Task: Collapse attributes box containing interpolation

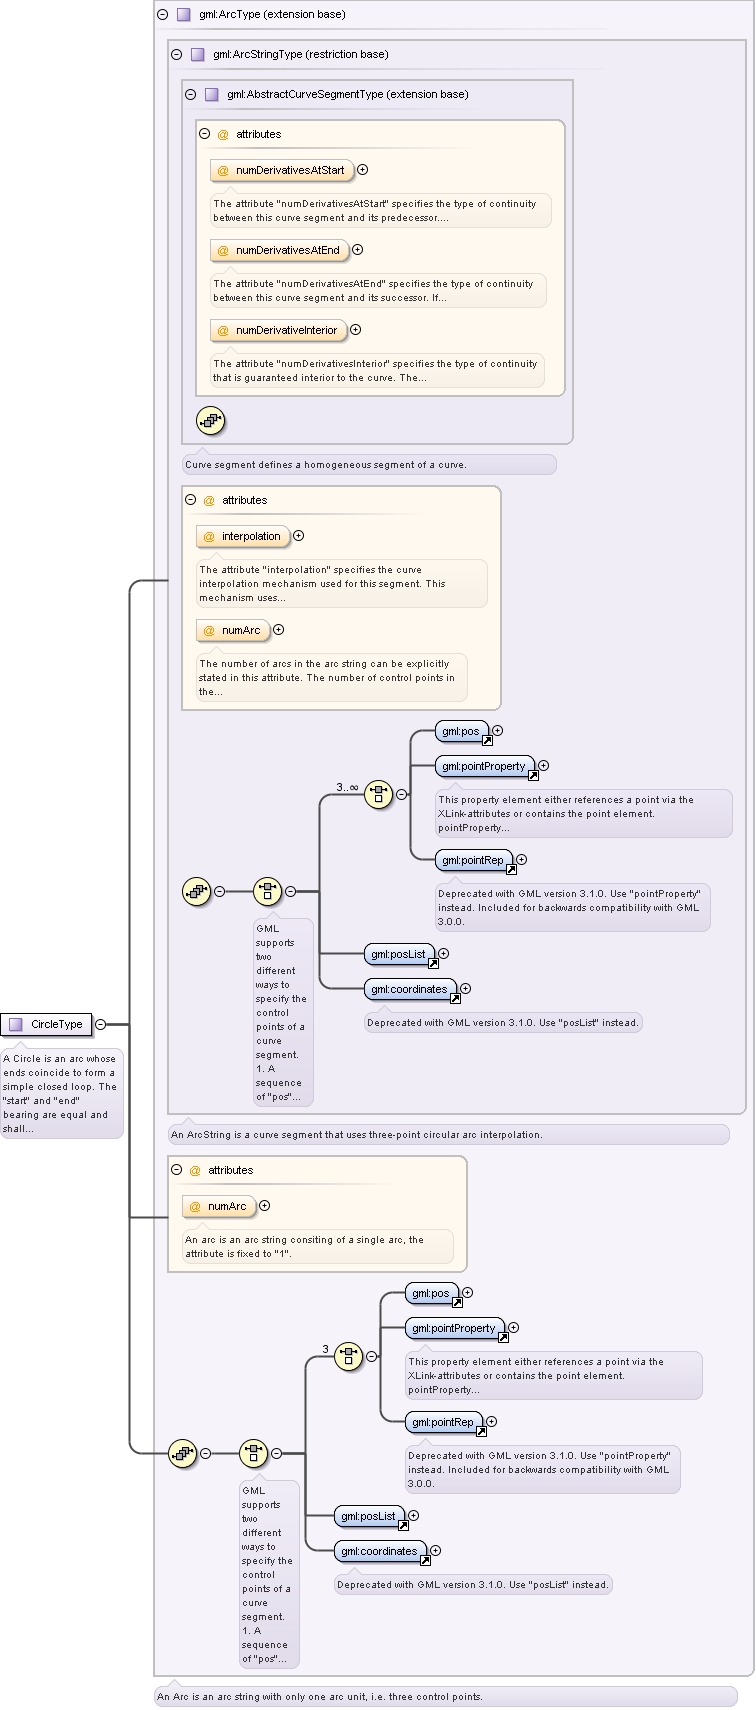Action: coord(190,500)
